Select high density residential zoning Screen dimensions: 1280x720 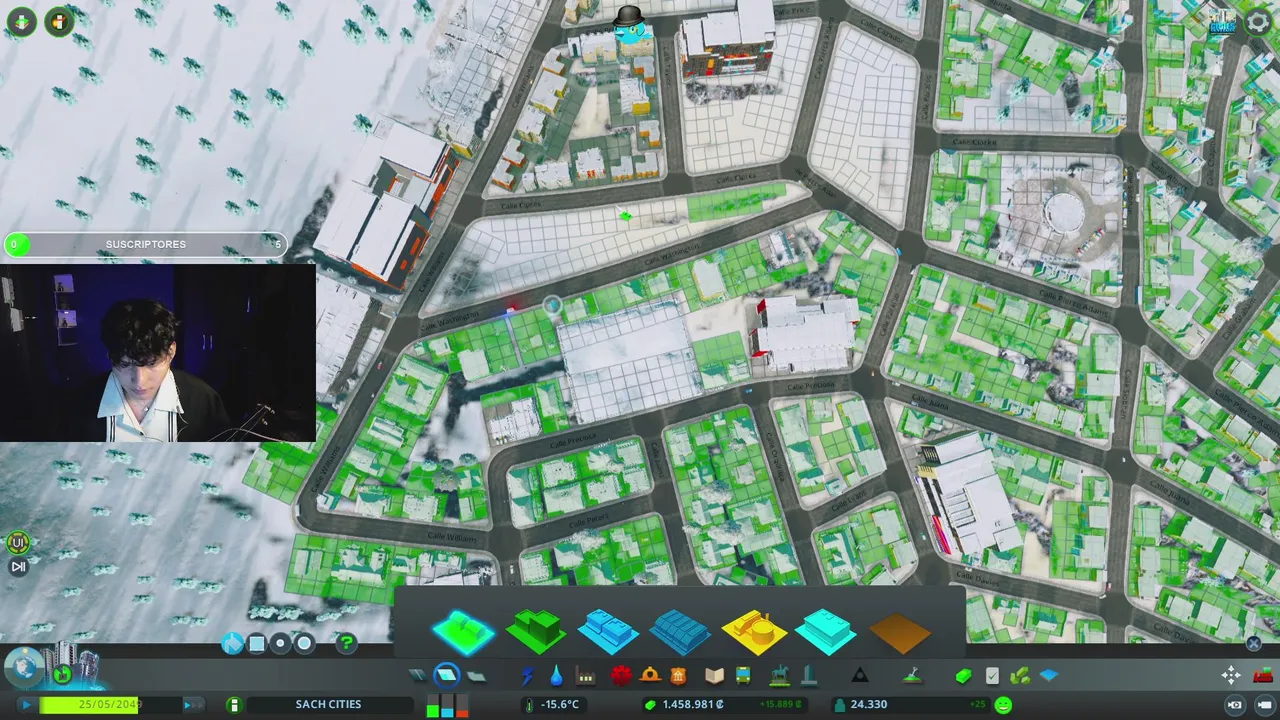[536, 631]
